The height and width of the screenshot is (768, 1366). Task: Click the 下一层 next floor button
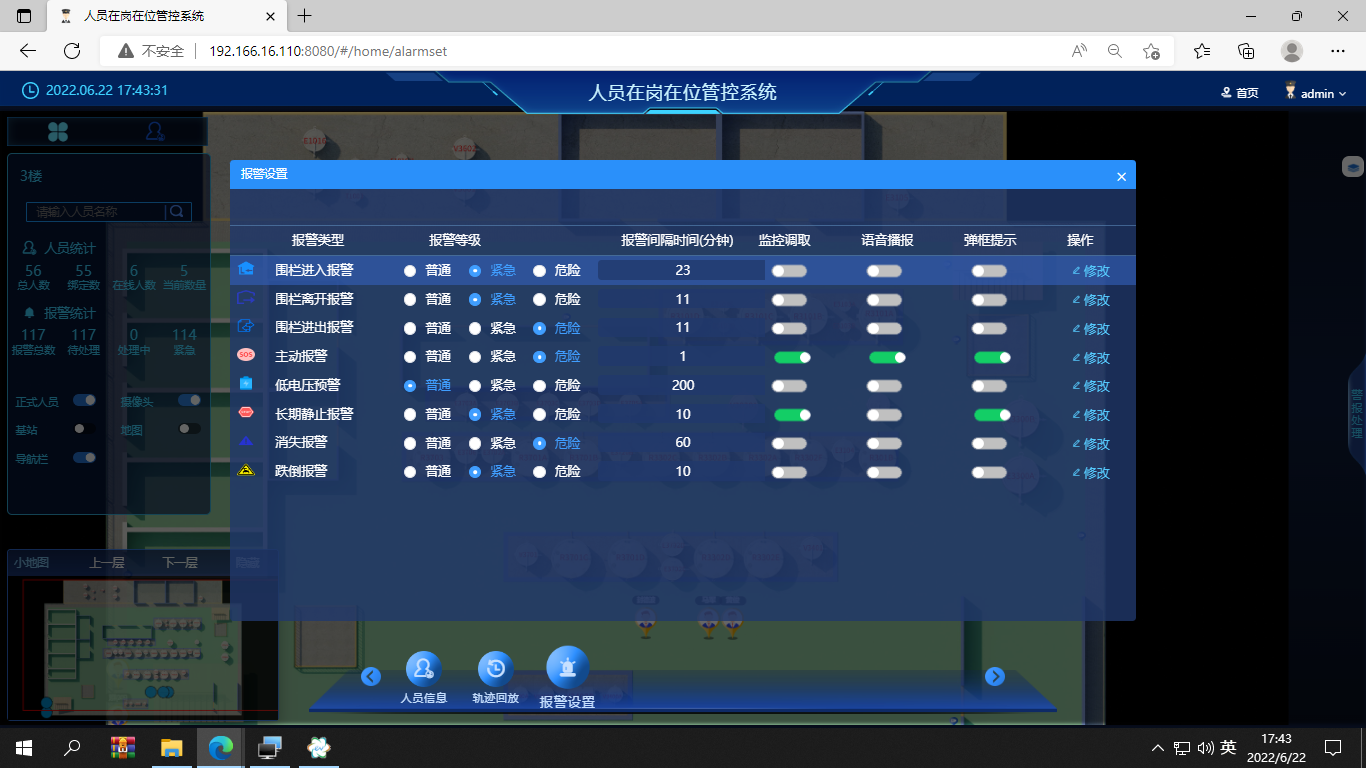180,563
